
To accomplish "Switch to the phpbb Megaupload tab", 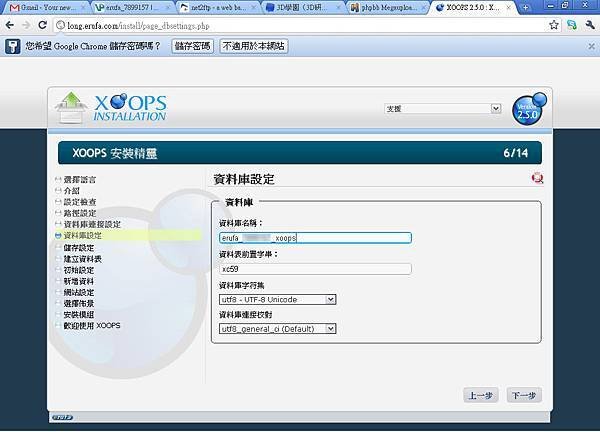I will (390, 7).
